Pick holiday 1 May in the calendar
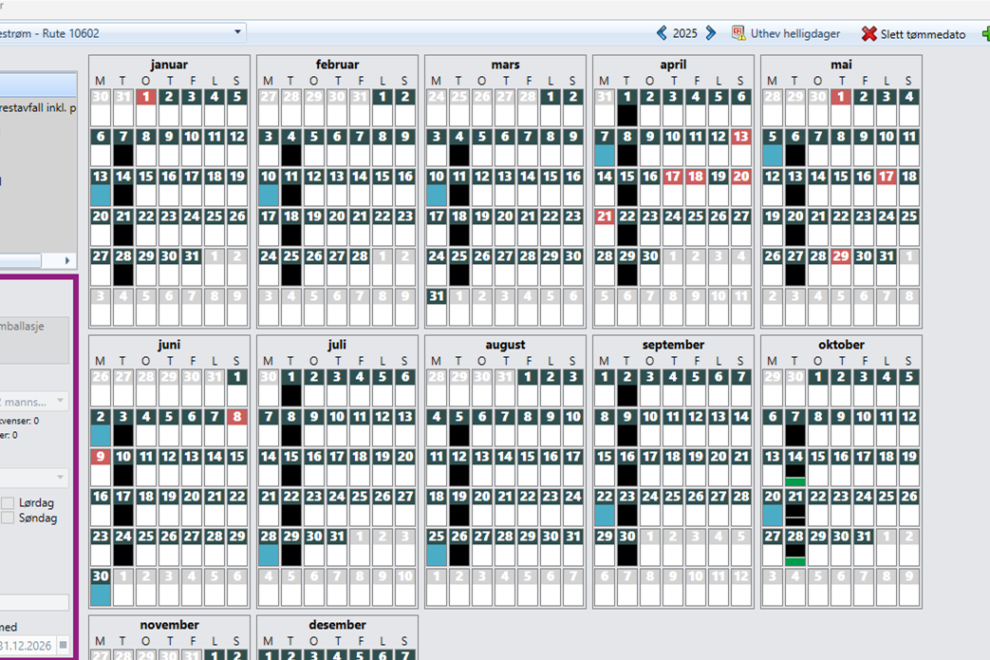990x660 pixels. pyautogui.click(x=840, y=106)
